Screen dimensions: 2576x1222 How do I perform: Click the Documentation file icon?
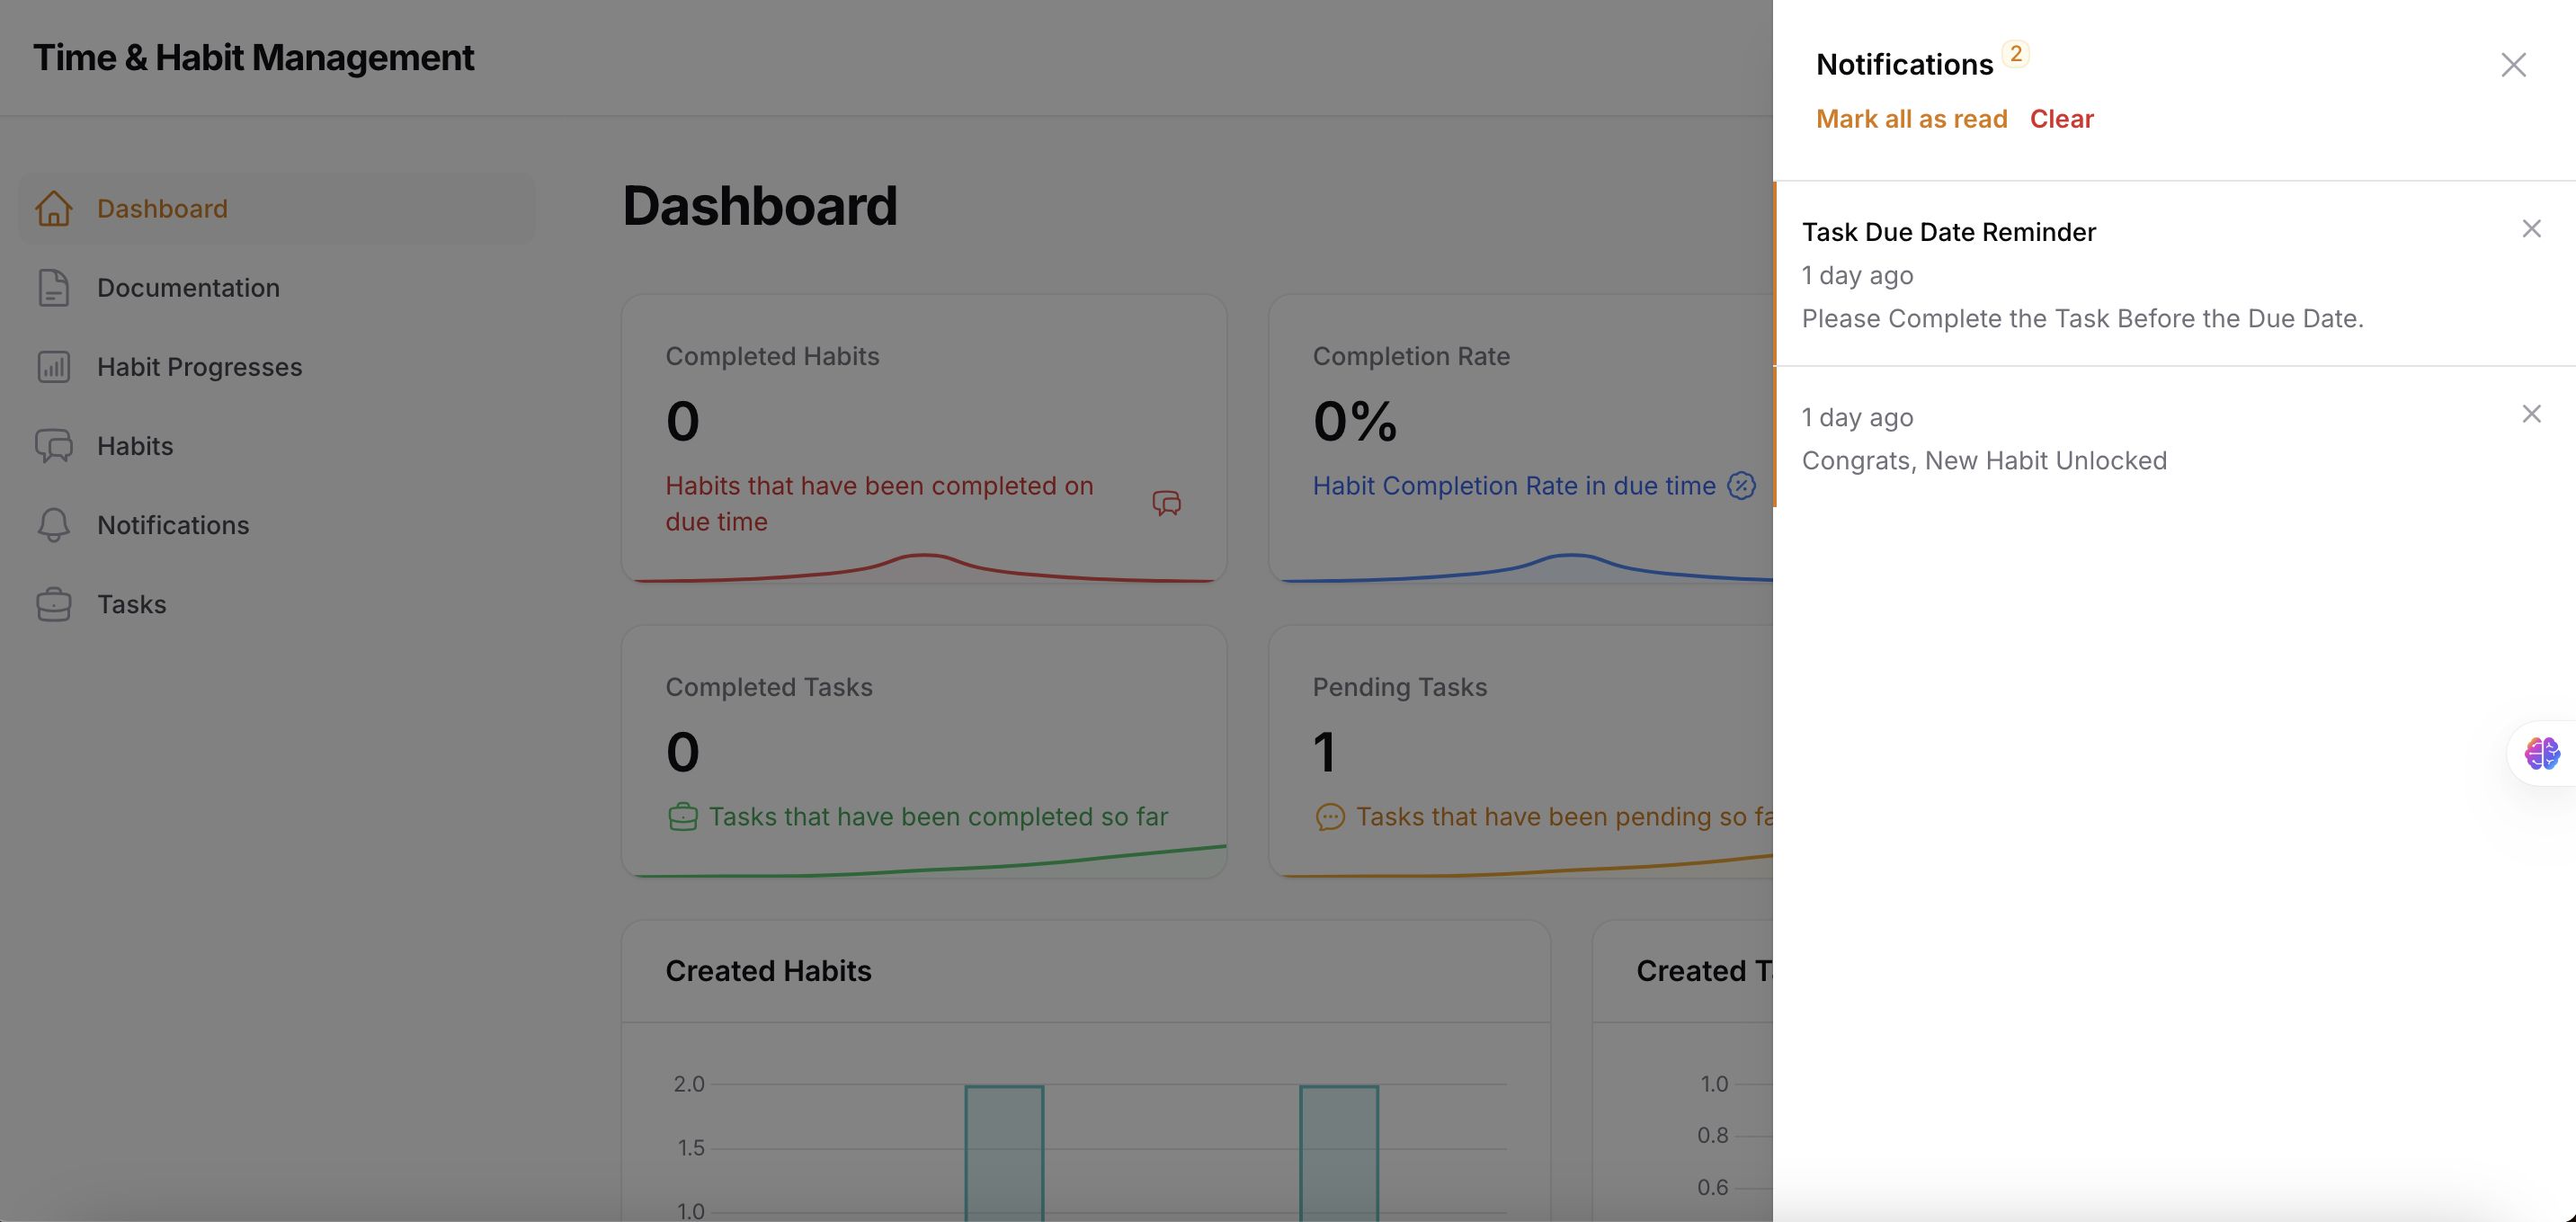pos(54,288)
